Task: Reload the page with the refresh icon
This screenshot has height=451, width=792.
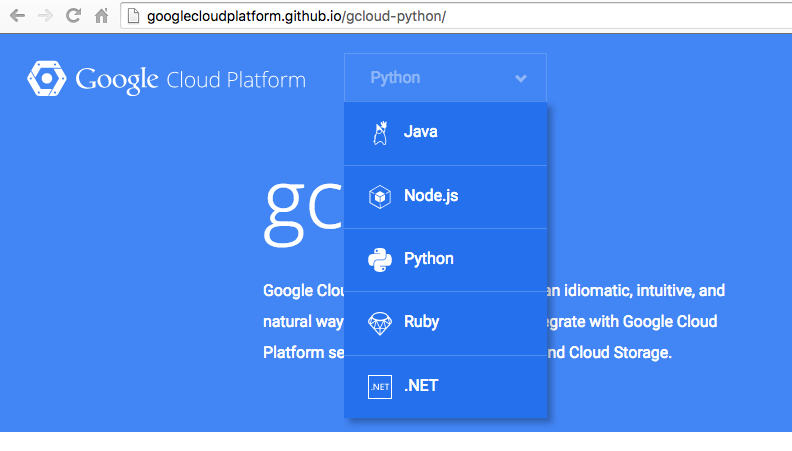Action: (74, 16)
